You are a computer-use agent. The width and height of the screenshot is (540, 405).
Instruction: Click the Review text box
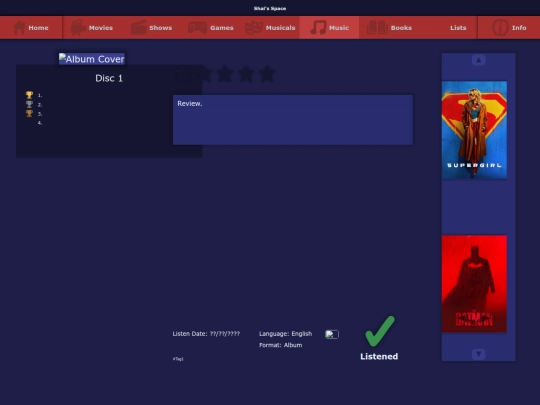tap(293, 120)
